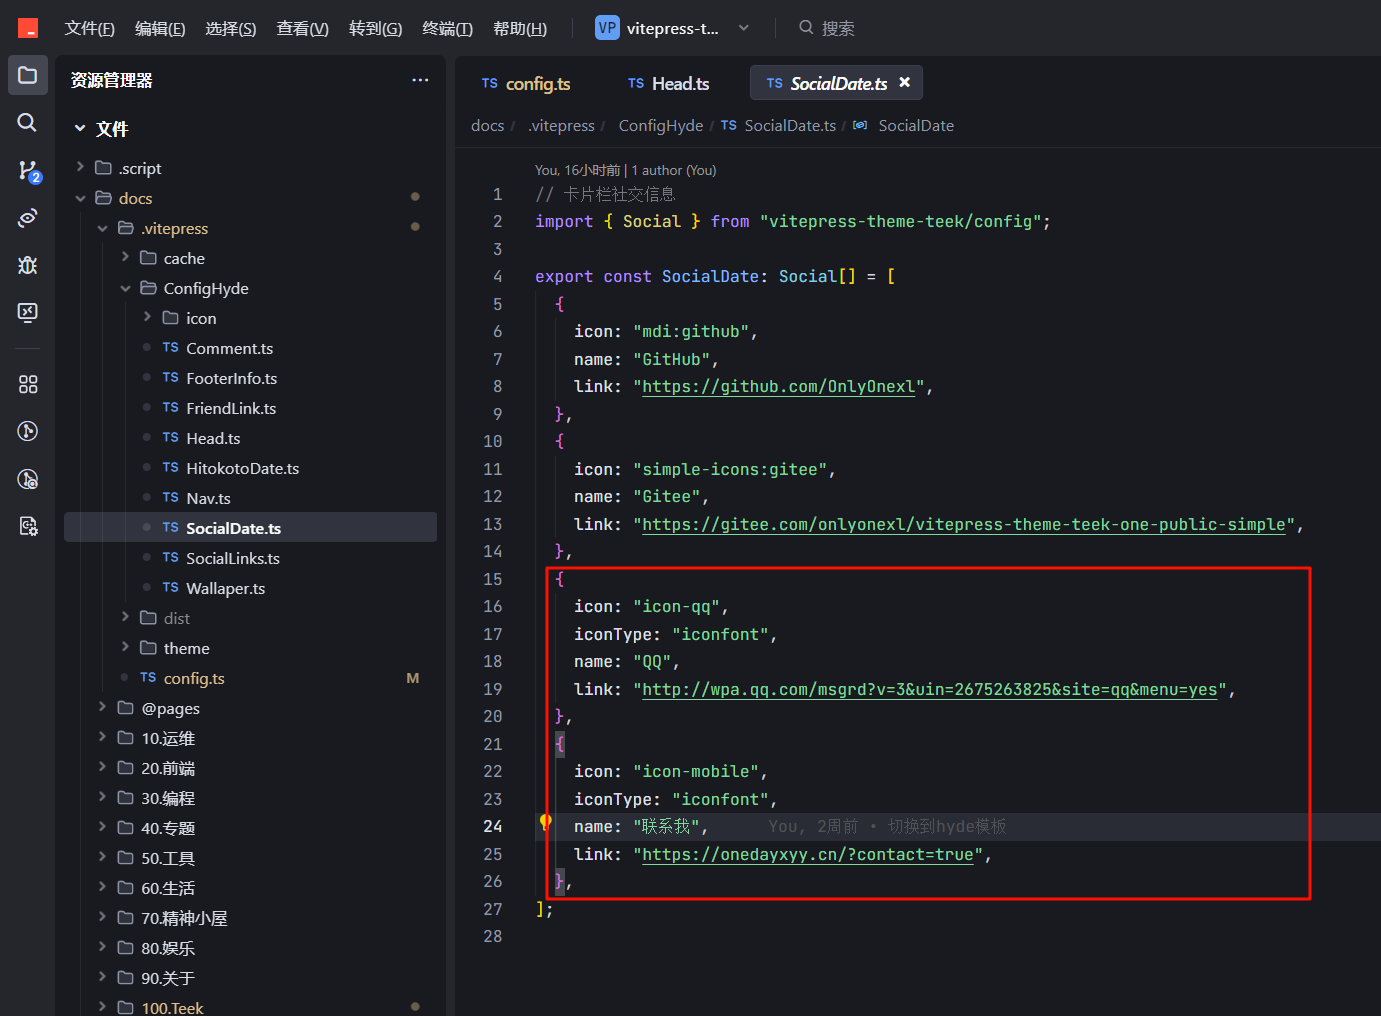This screenshot has height=1016, width=1381.
Task: Open modified config.ts in explorer tree
Action: (x=194, y=678)
